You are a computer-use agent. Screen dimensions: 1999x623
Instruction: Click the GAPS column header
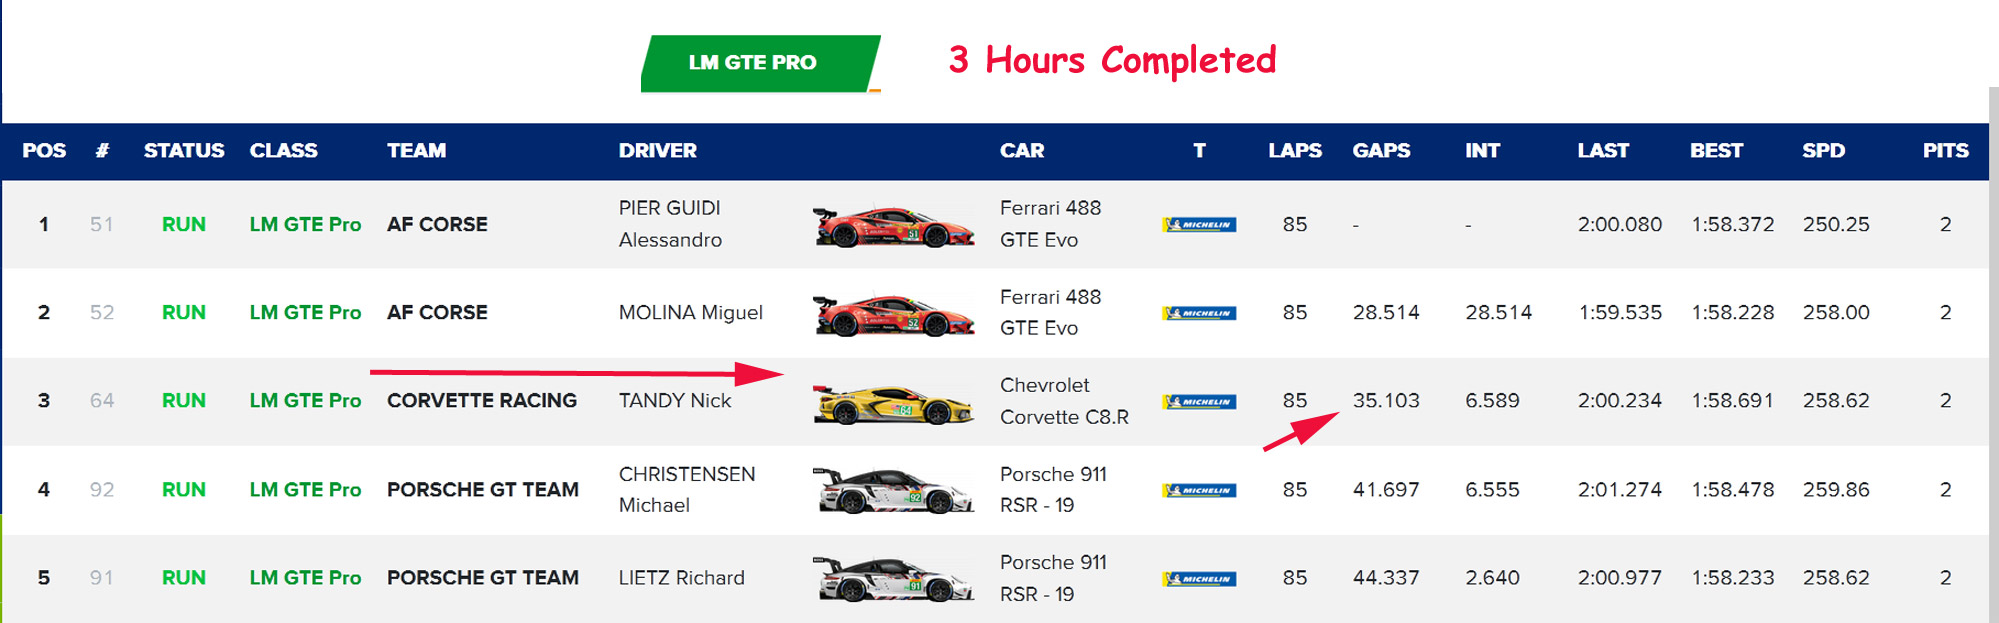(1381, 151)
